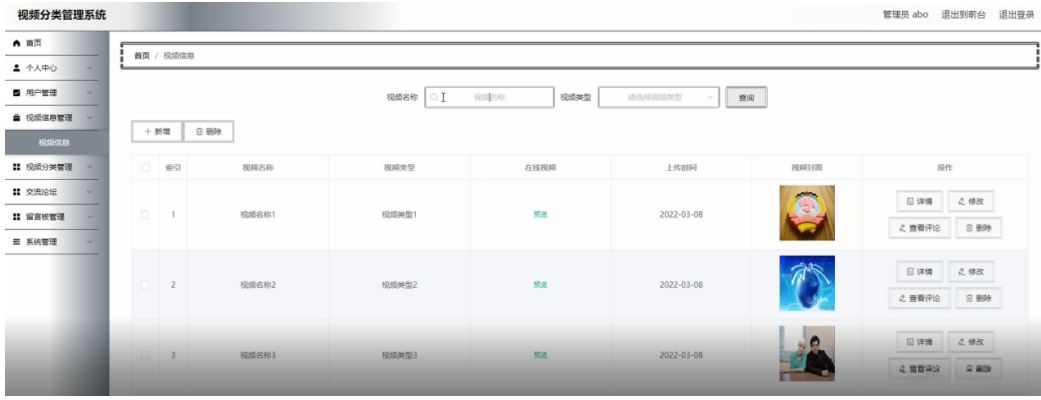Click the 上传时间 column header
Image resolution: width=1041 pixels, height=400 pixels.
[681, 168]
